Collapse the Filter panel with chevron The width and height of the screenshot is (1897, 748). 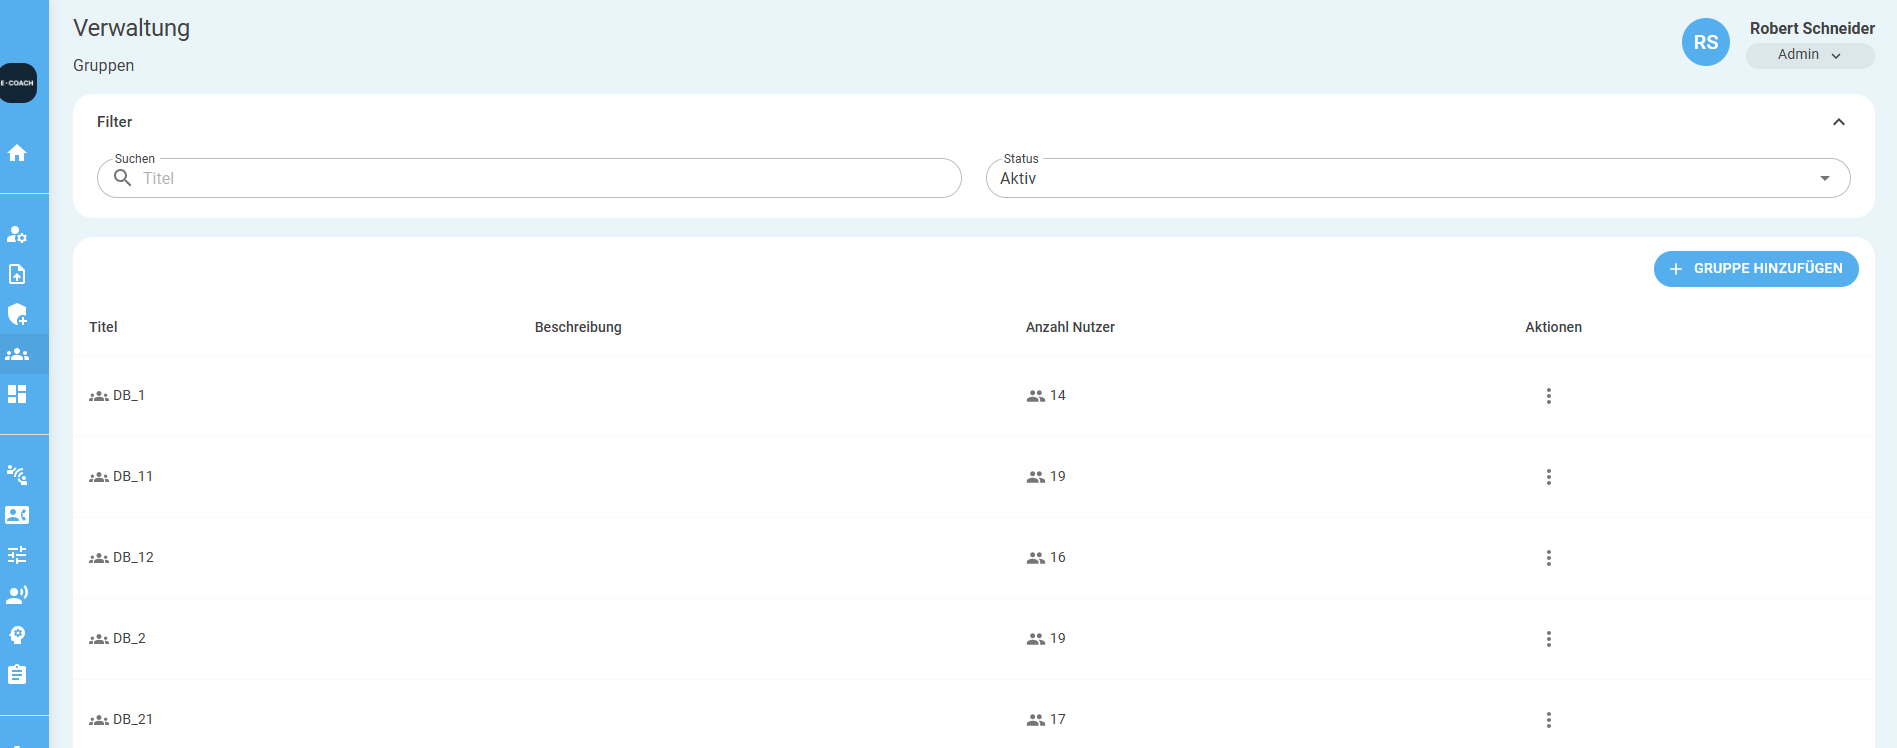1839,122
